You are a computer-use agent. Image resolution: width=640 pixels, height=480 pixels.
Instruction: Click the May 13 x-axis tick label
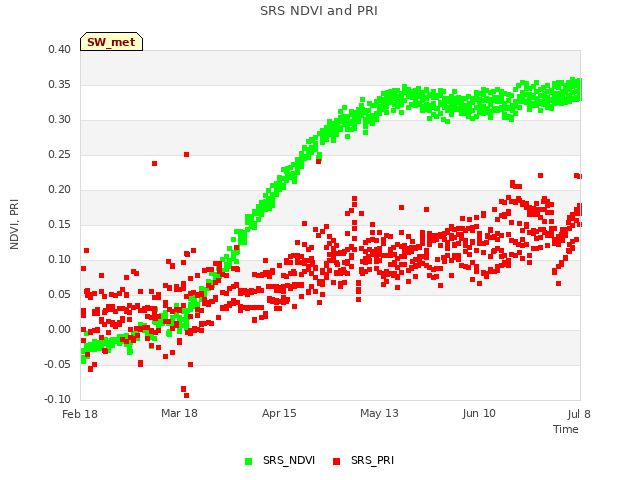(379, 413)
